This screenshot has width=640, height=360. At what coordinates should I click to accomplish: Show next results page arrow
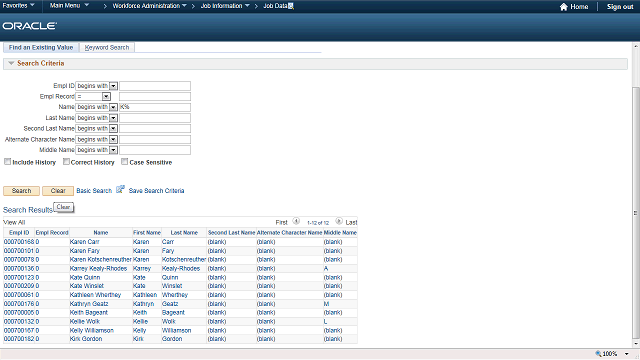[339, 221]
